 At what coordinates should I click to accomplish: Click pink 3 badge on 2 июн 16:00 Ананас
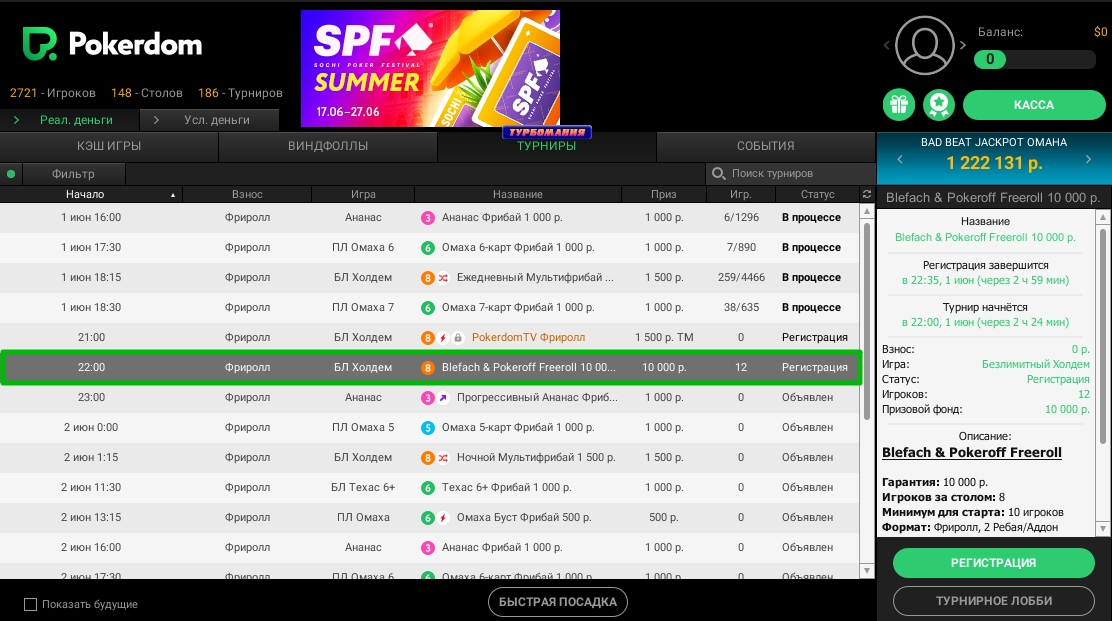428,548
